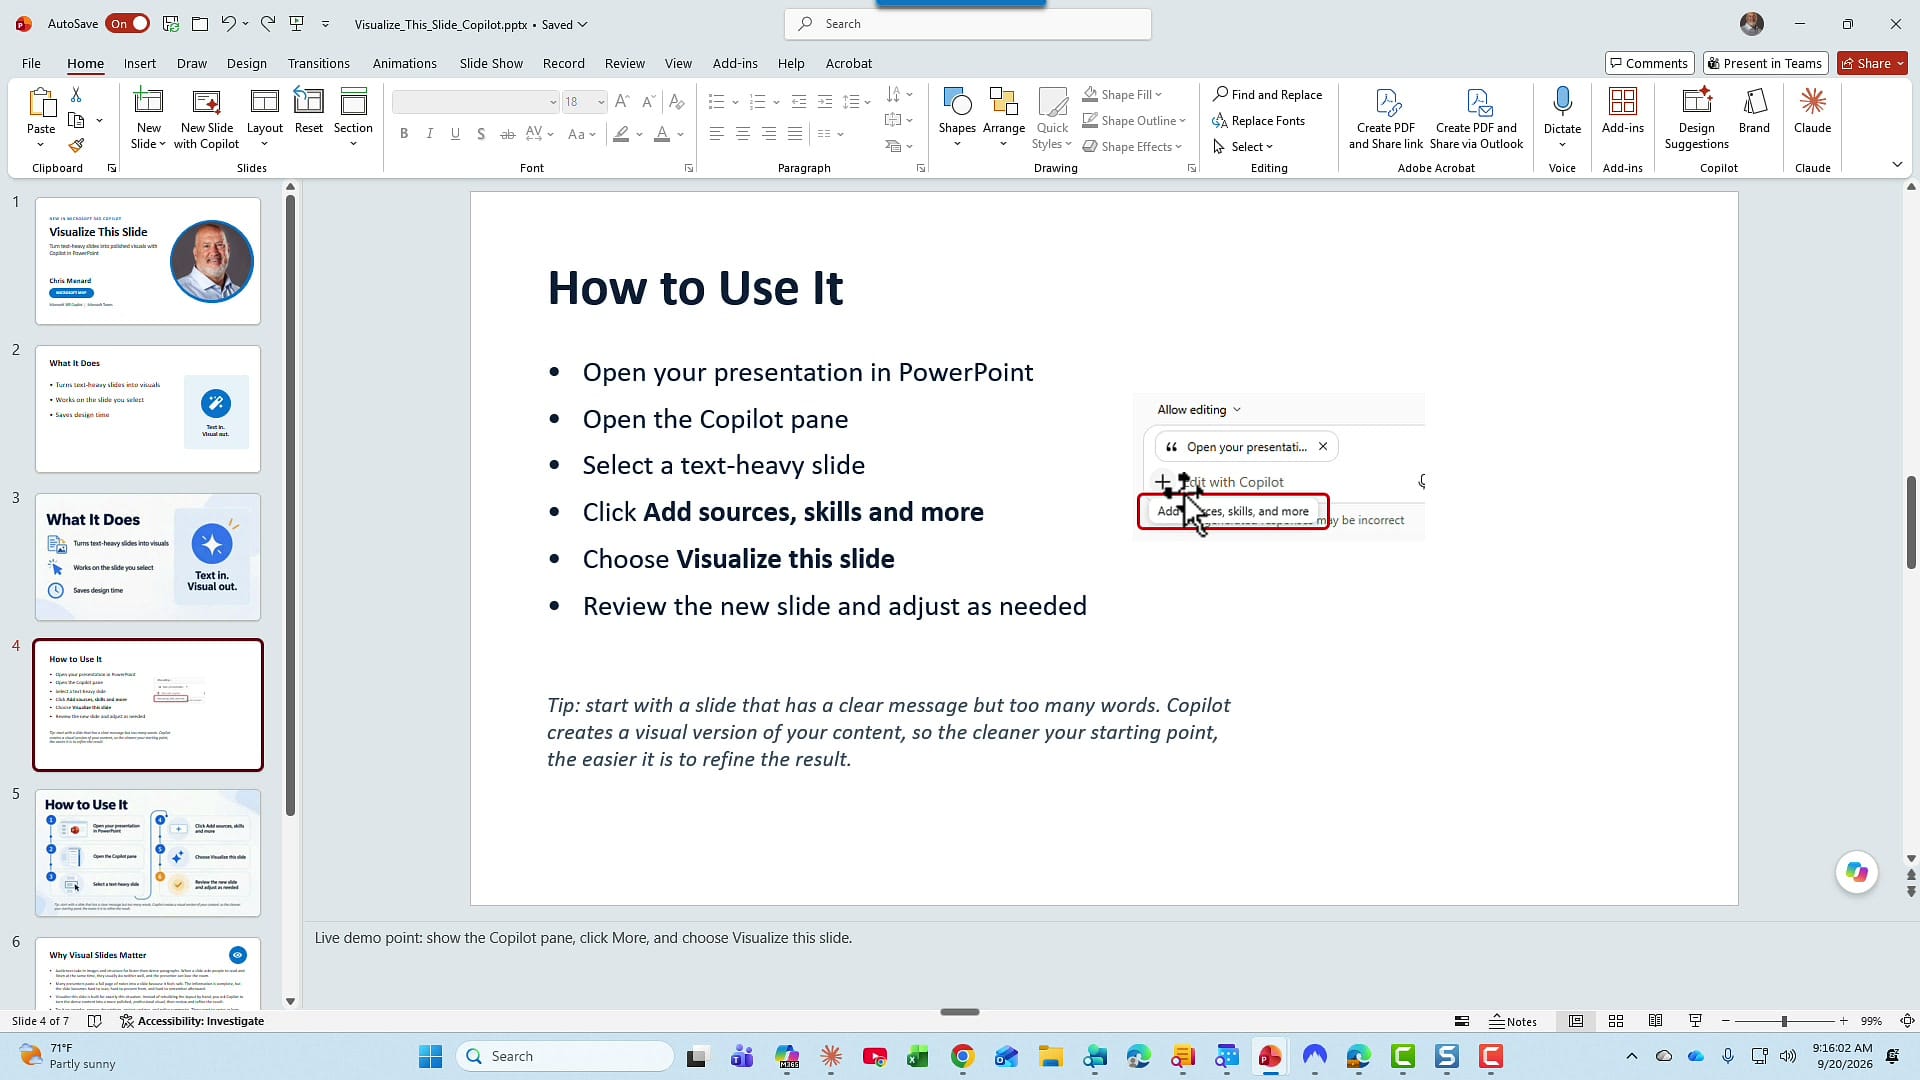
Task: Toggle Bold formatting
Action: point(404,134)
